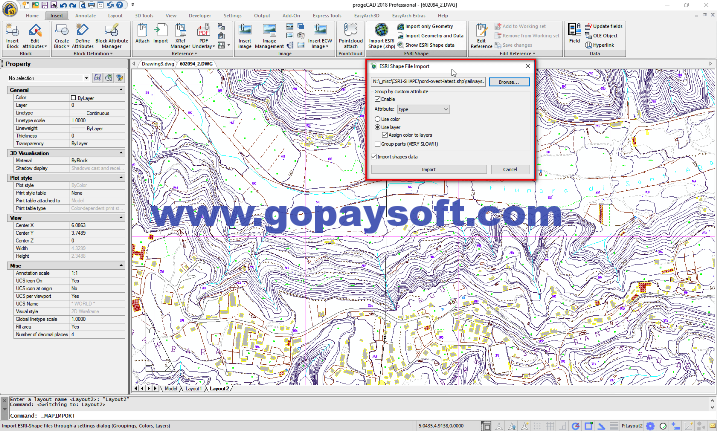The image size is (717, 431).
Task: Click the shape file path input field
Action: pyautogui.click(x=428, y=82)
